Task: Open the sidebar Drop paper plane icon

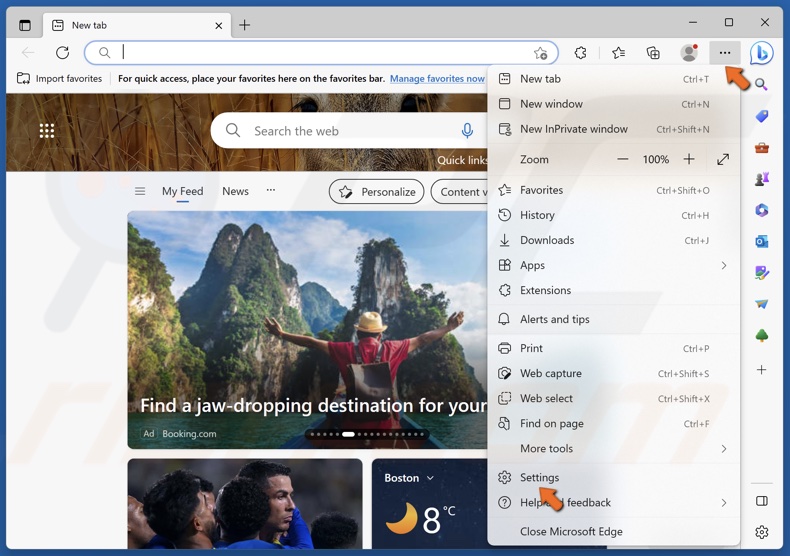Action: click(x=762, y=304)
